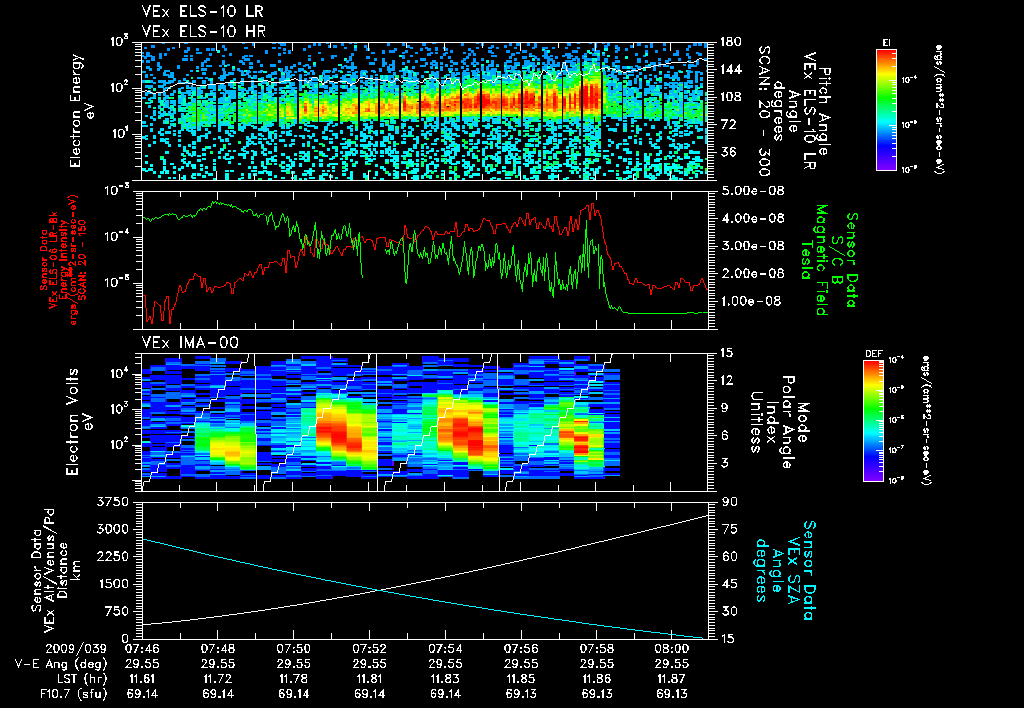
Task: Click the LST value 11.61
Action: click(x=142, y=679)
